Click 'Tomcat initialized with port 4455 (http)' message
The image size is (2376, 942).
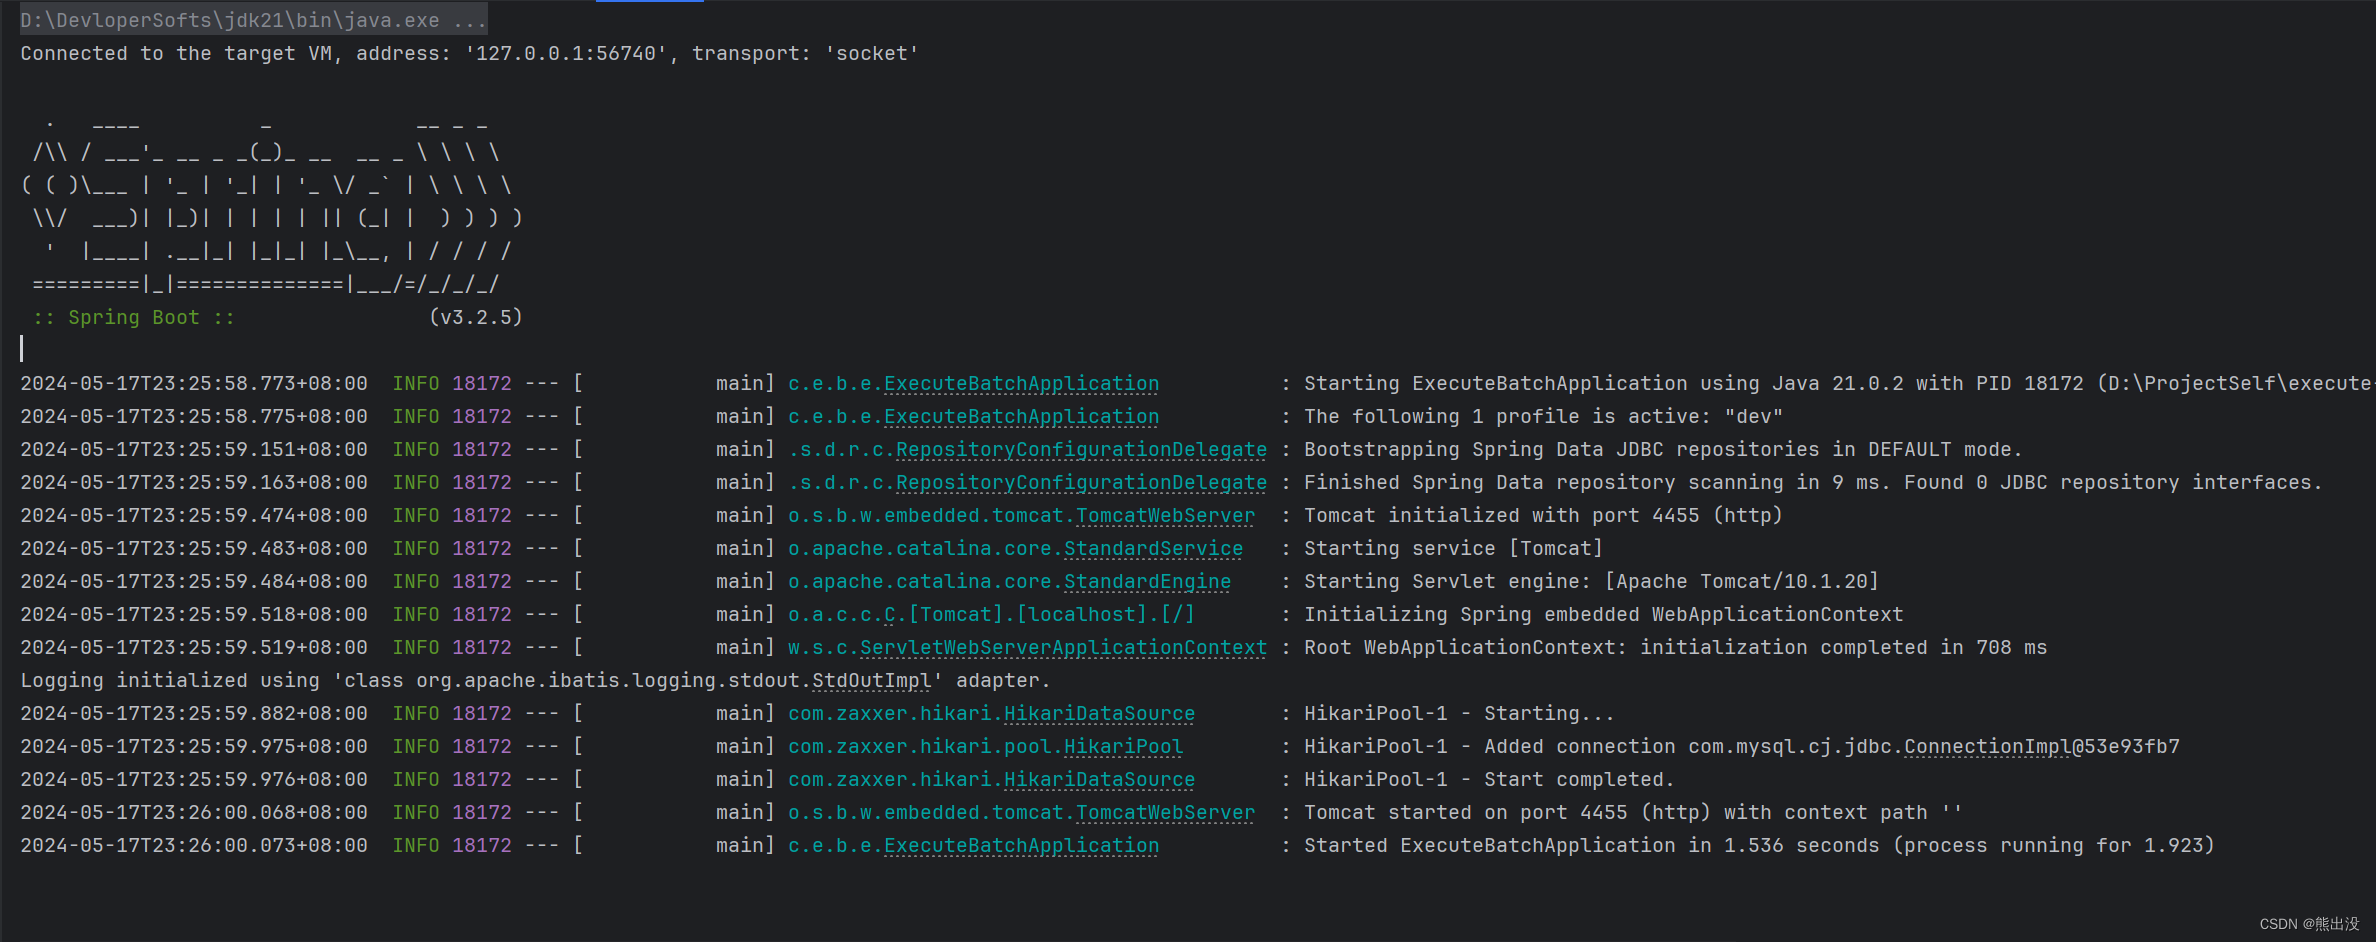1543,515
